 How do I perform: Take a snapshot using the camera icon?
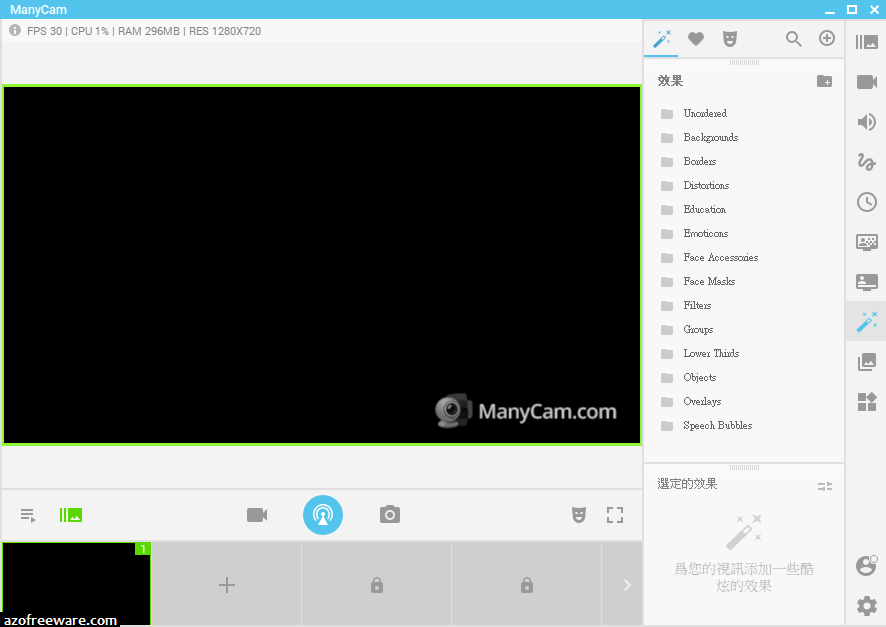390,514
